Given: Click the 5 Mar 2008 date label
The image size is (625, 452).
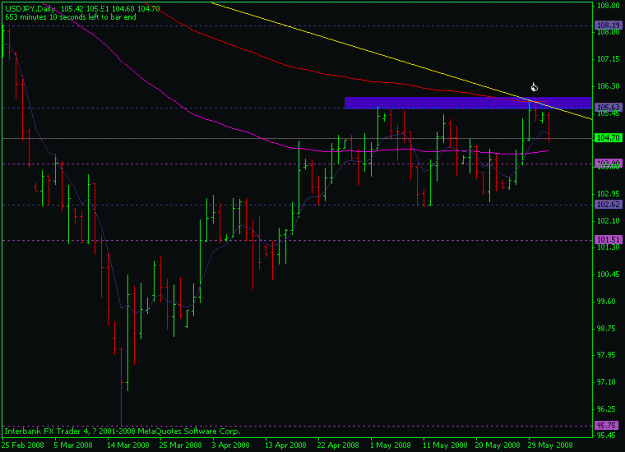Looking at the screenshot, I should coord(73,445).
